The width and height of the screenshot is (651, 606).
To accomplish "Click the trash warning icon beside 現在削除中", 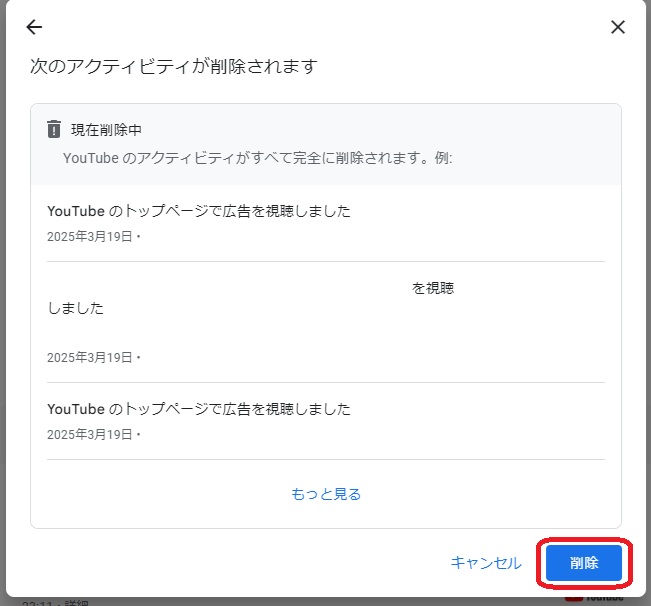I will click(54, 129).
